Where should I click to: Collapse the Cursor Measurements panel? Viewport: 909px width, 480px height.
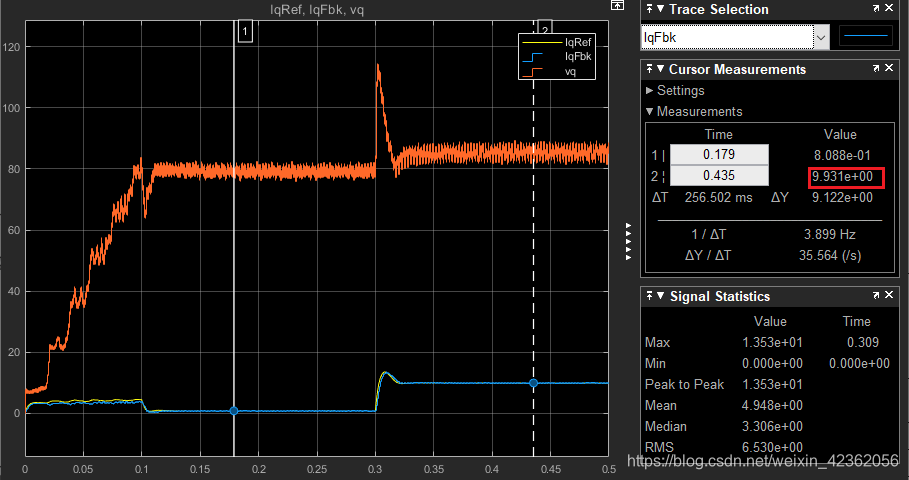pos(660,69)
